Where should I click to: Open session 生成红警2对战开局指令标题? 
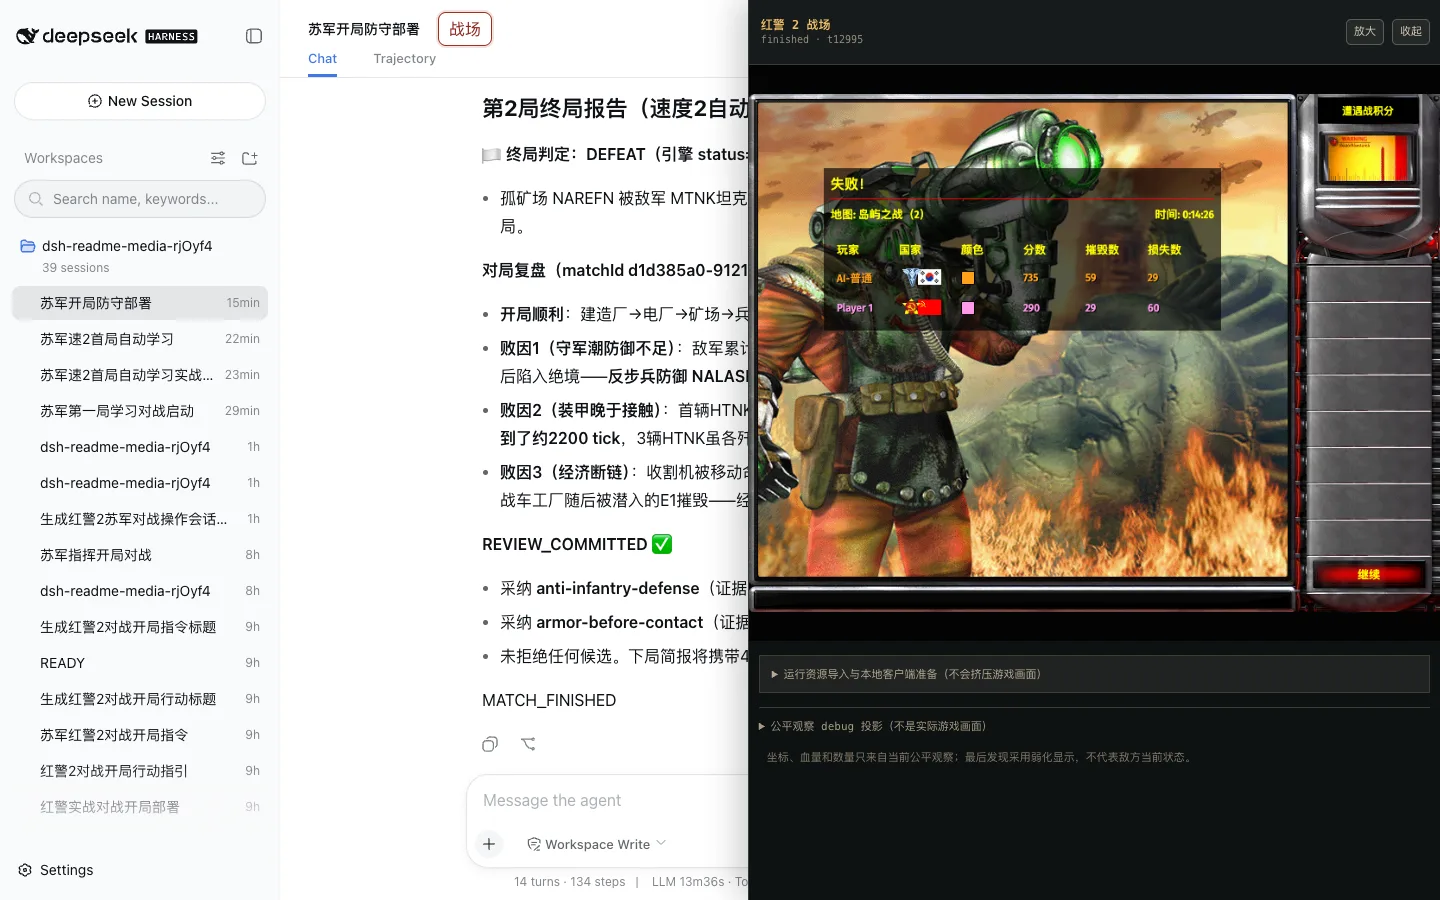pos(140,627)
